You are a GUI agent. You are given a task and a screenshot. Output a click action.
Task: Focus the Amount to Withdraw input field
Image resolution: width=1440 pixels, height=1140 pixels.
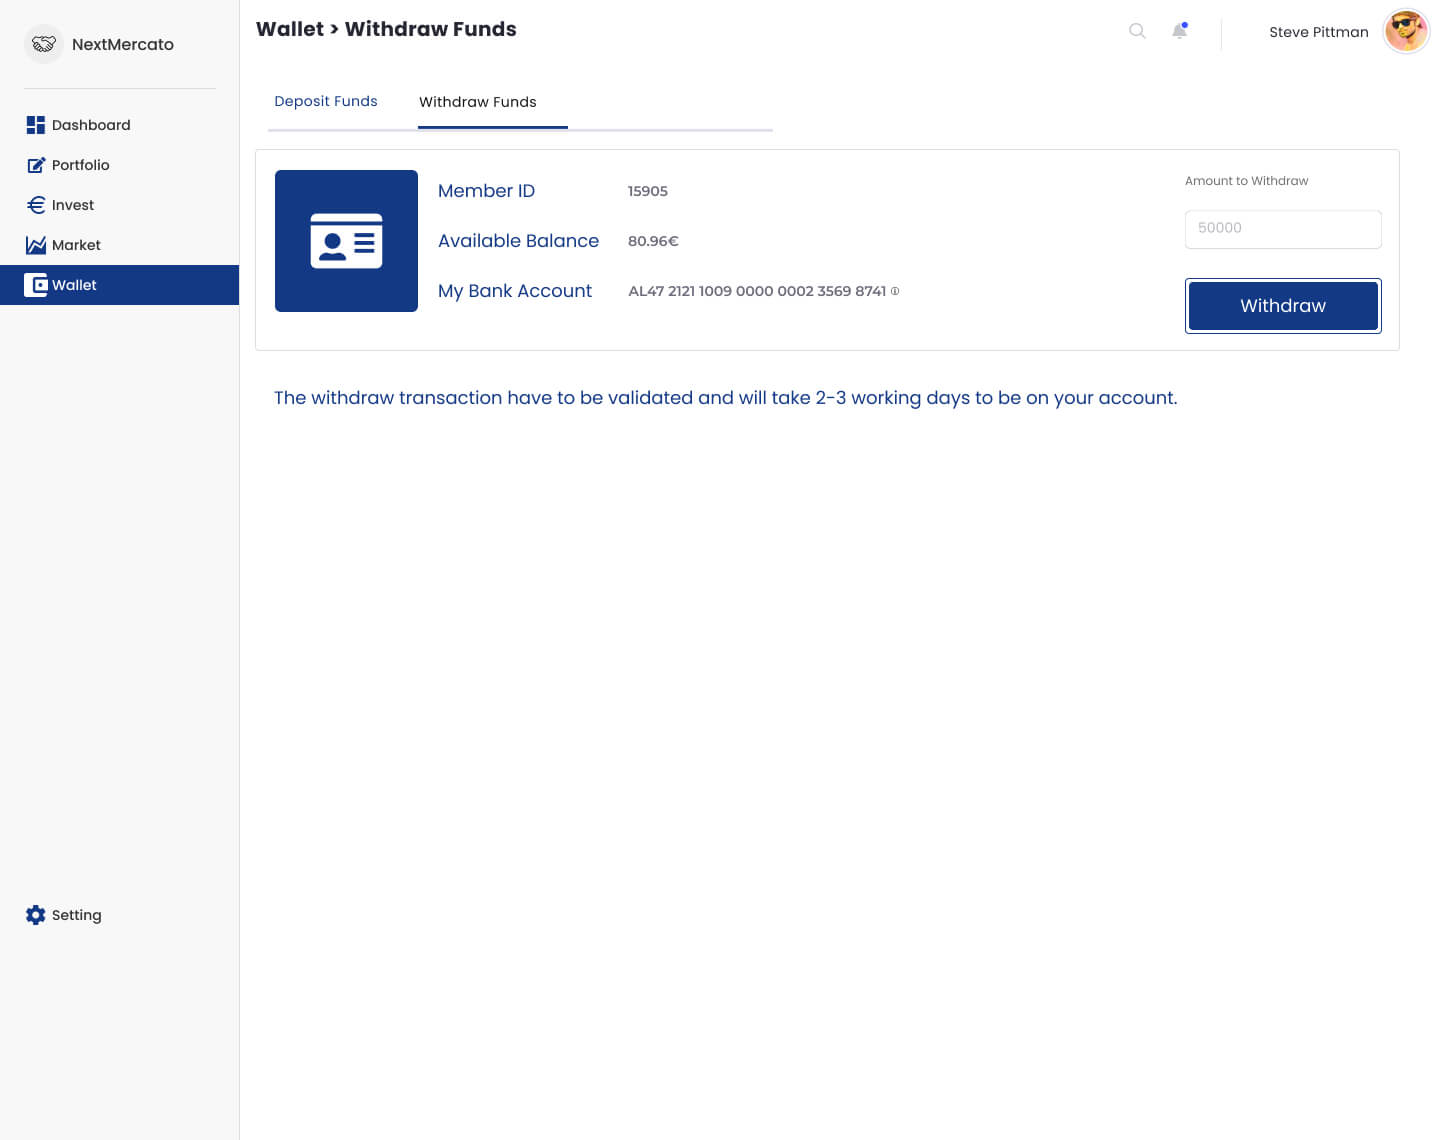click(x=1283, y=229)
